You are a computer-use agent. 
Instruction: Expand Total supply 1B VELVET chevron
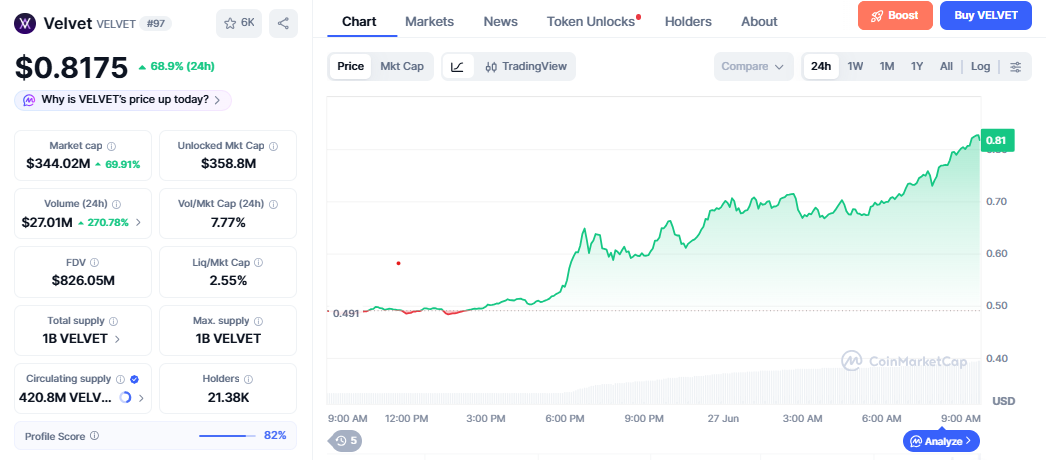pos(117,339)
